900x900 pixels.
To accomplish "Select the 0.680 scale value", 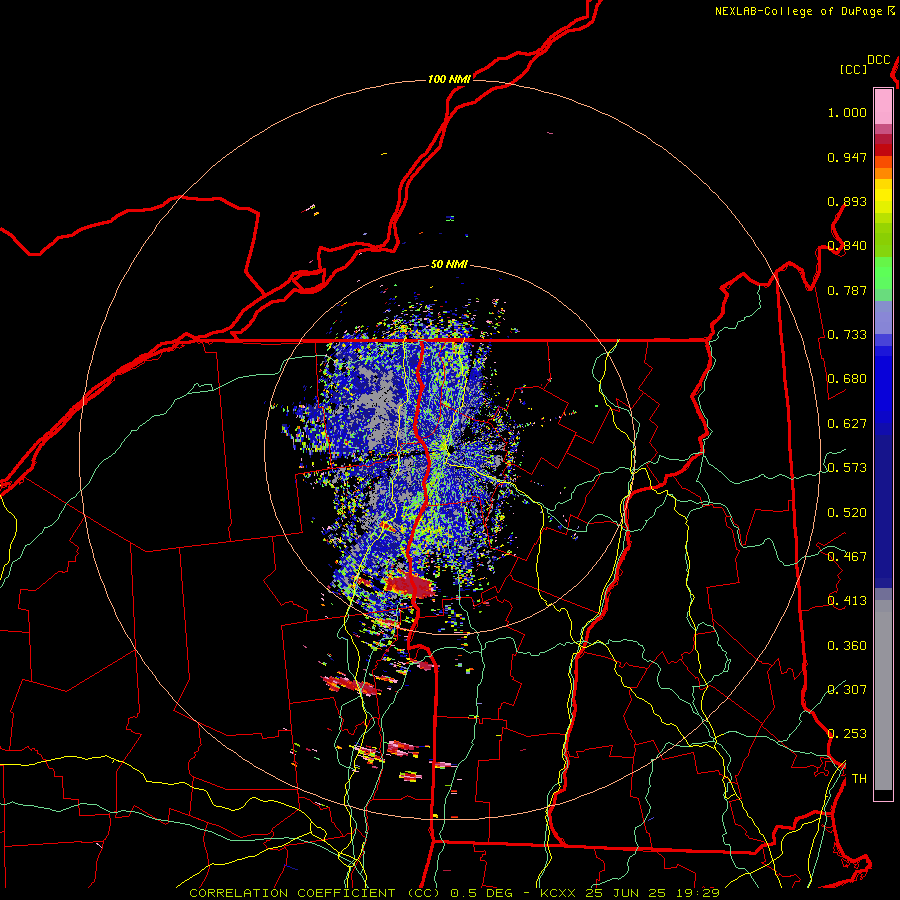I will coord(847,379).
